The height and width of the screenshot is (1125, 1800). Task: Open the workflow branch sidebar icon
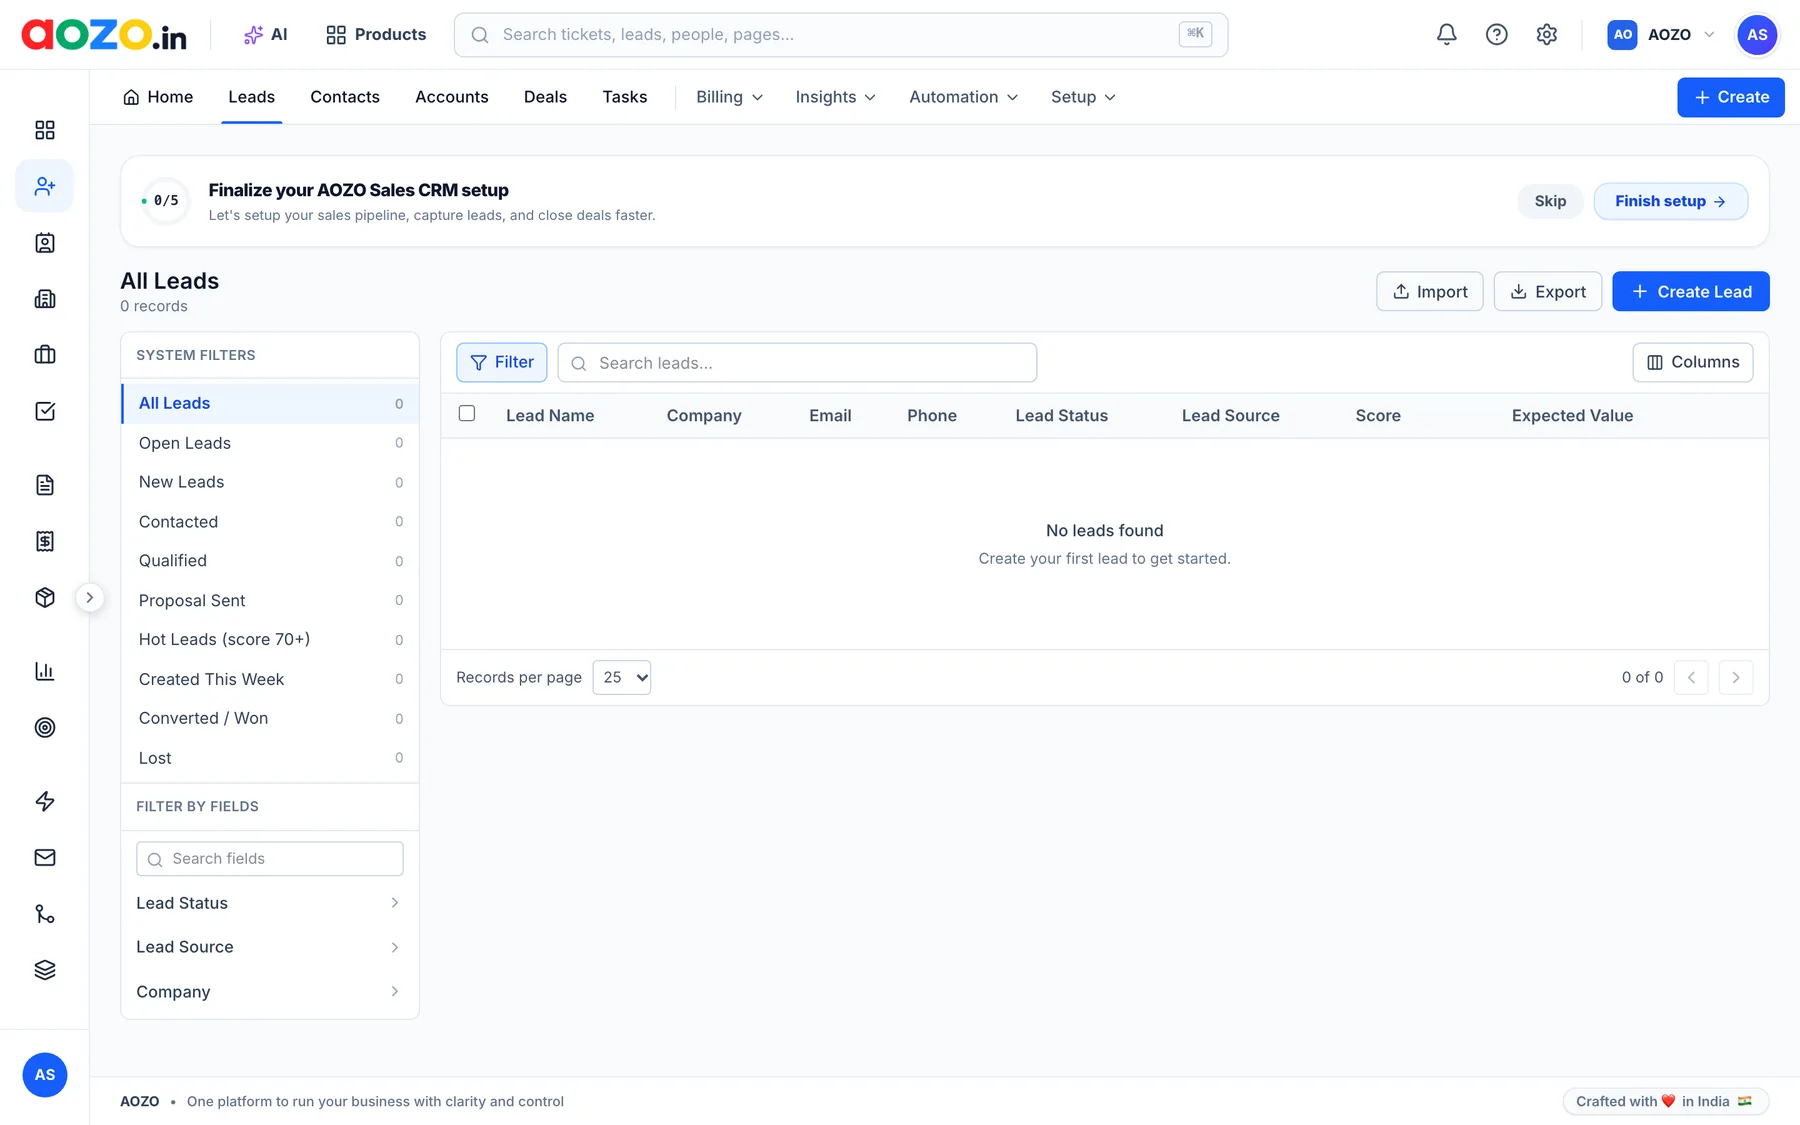pos(45,914)
